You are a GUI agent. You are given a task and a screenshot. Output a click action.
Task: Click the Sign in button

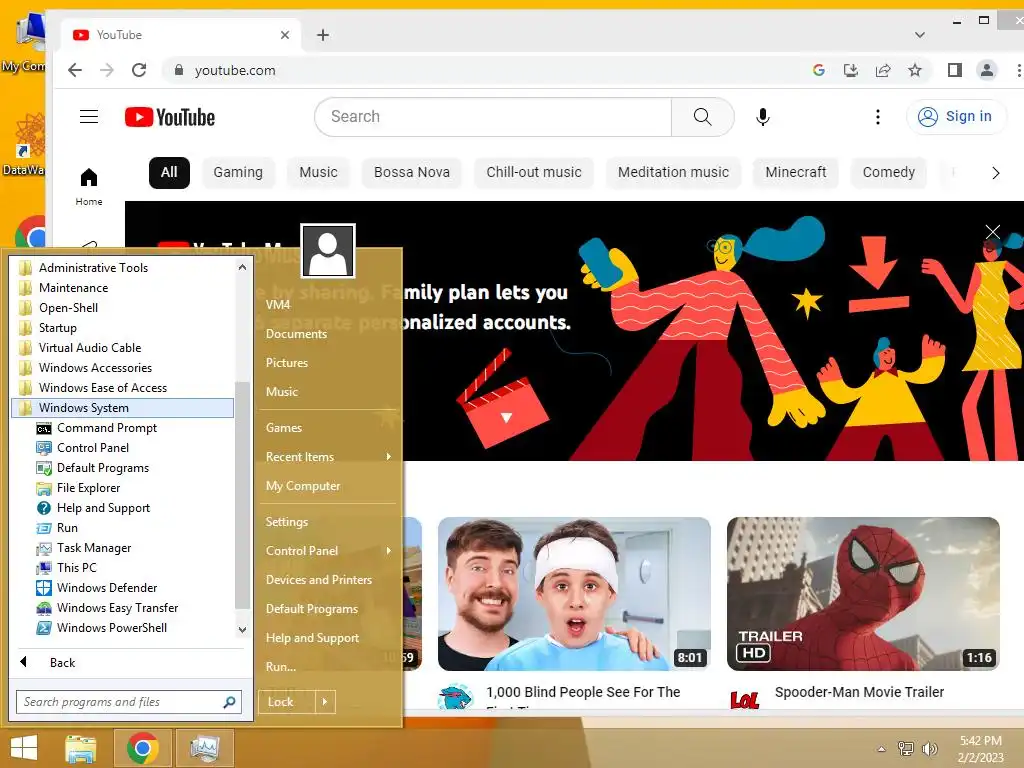pyautogui.click(x=956, y=117)
